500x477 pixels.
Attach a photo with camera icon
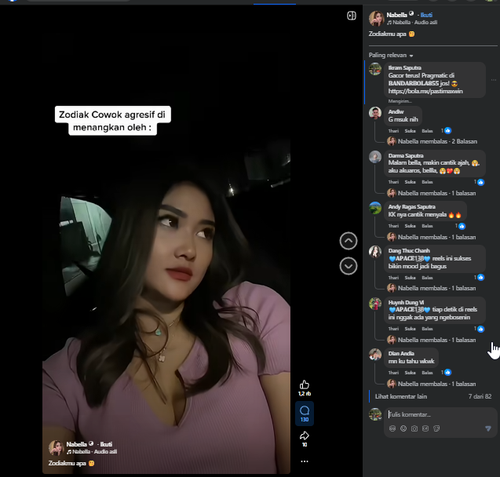[x=414, y=429]
